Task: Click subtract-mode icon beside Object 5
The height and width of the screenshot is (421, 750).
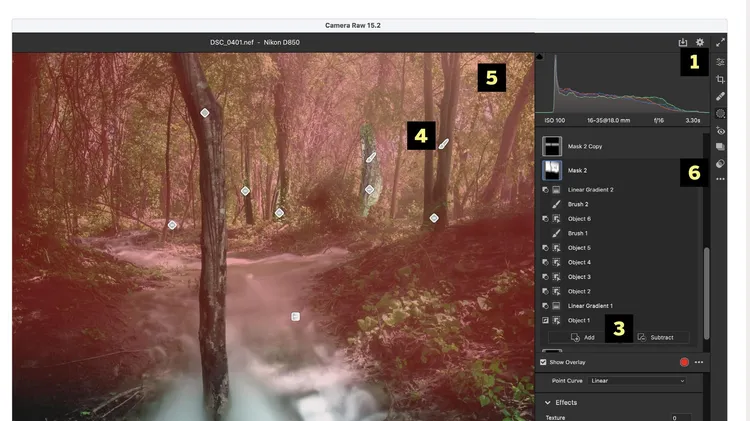Action: tap(545, 248)
